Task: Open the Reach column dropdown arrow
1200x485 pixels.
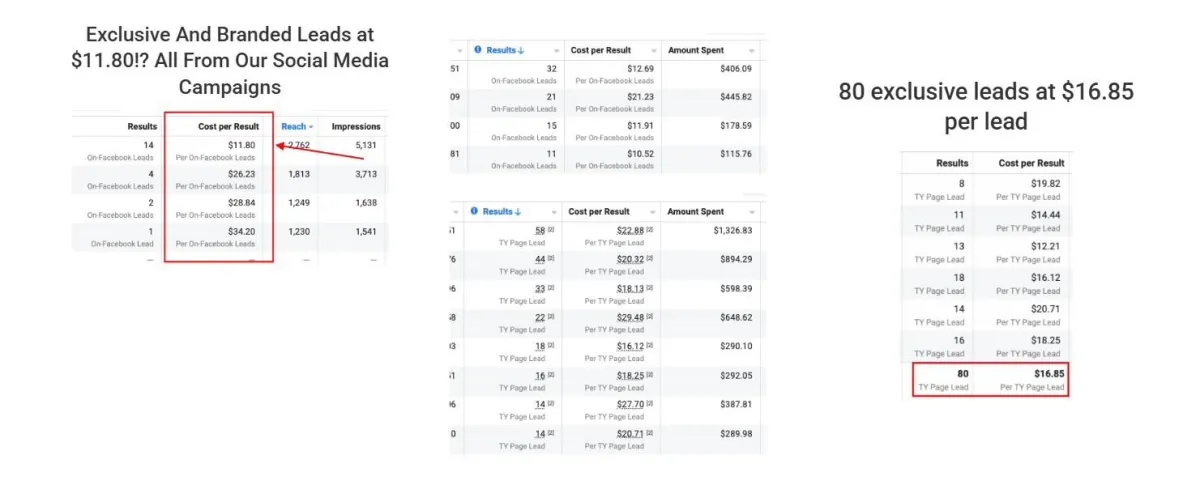Action: coord(312,127)
